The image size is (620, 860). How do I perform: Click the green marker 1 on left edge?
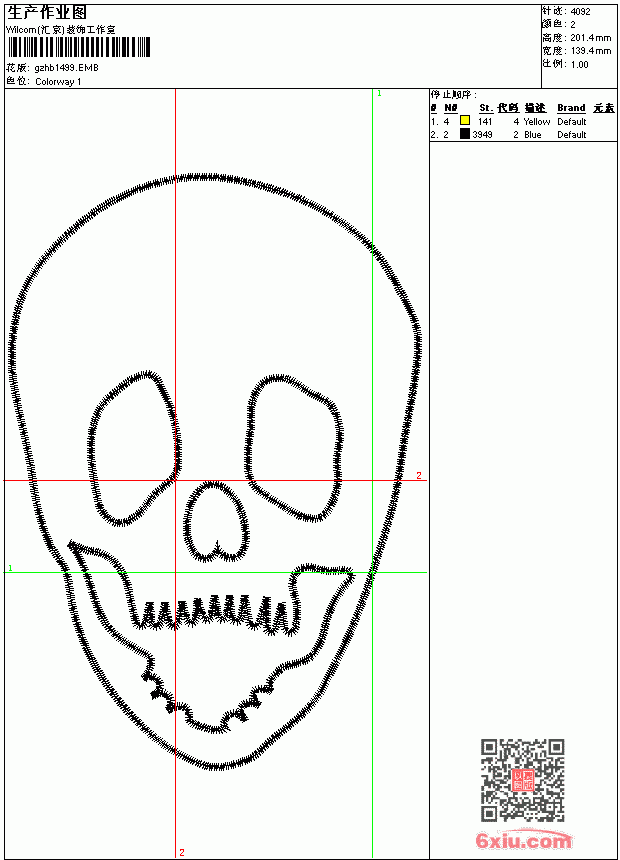[x=10, y=568]
